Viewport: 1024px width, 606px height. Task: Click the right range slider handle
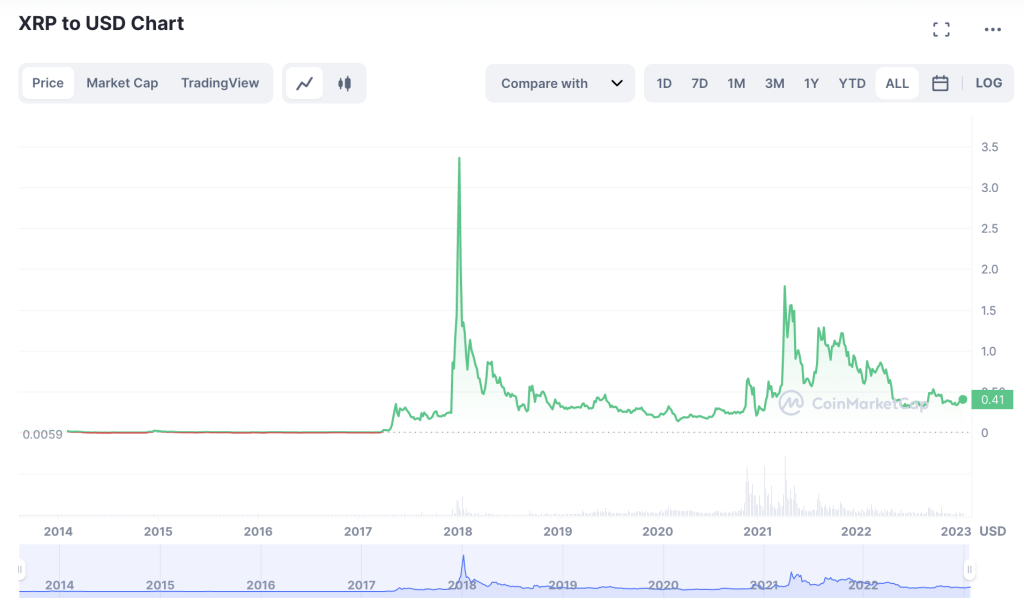click(x=968, y=570)
